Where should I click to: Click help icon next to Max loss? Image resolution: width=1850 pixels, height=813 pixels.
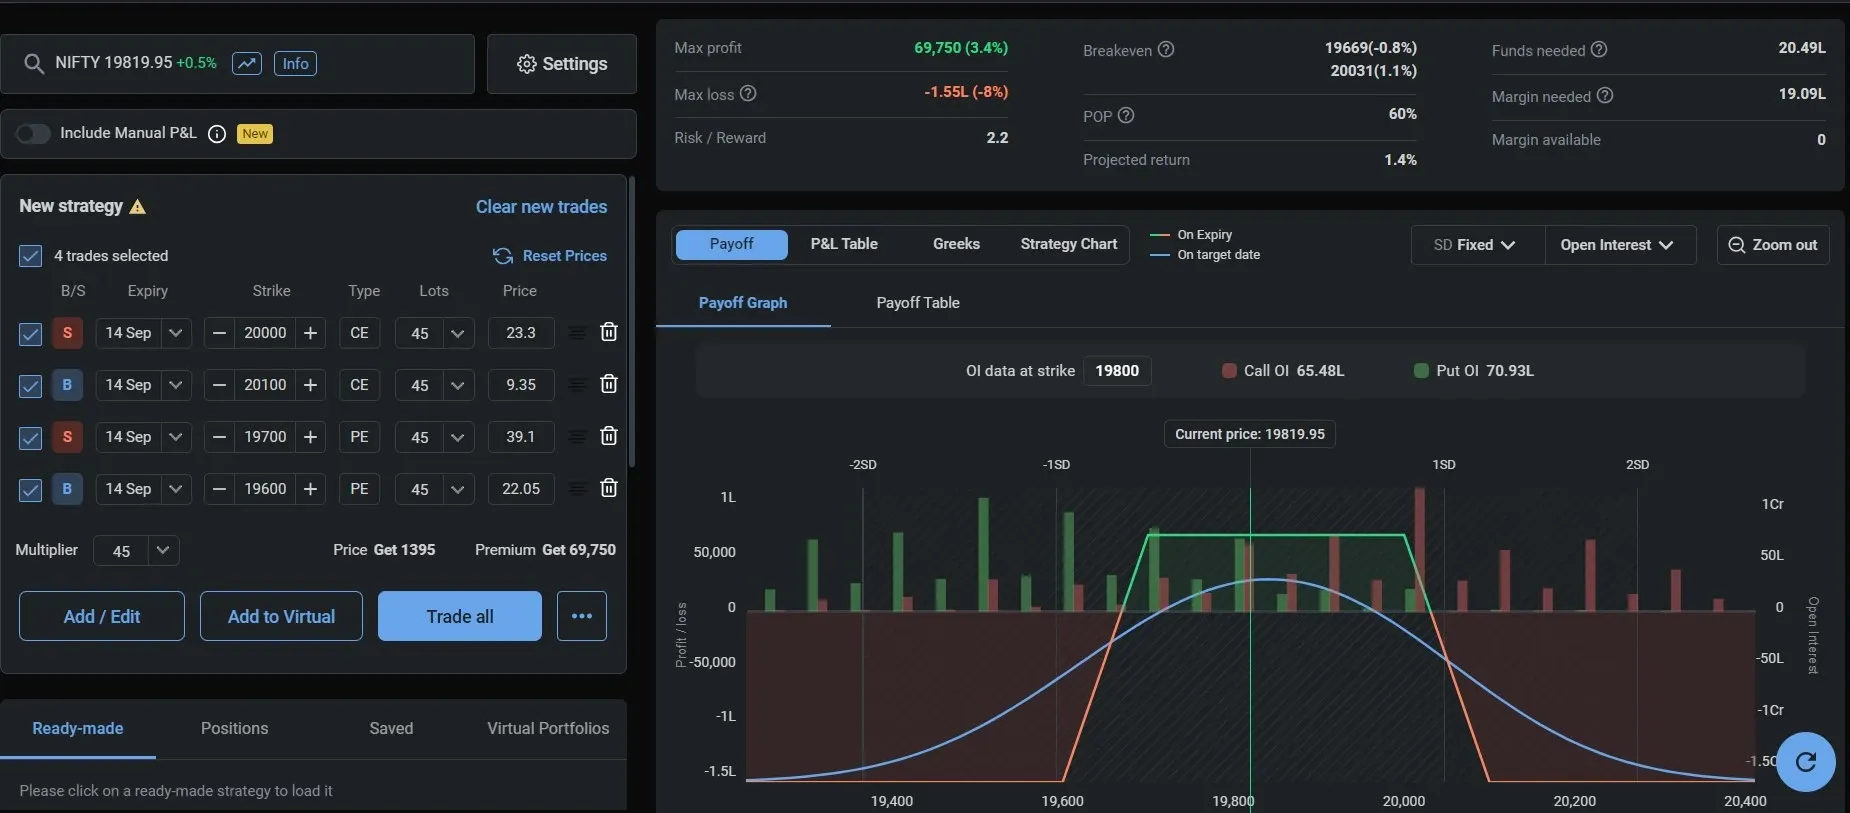(x=748, y=93)
